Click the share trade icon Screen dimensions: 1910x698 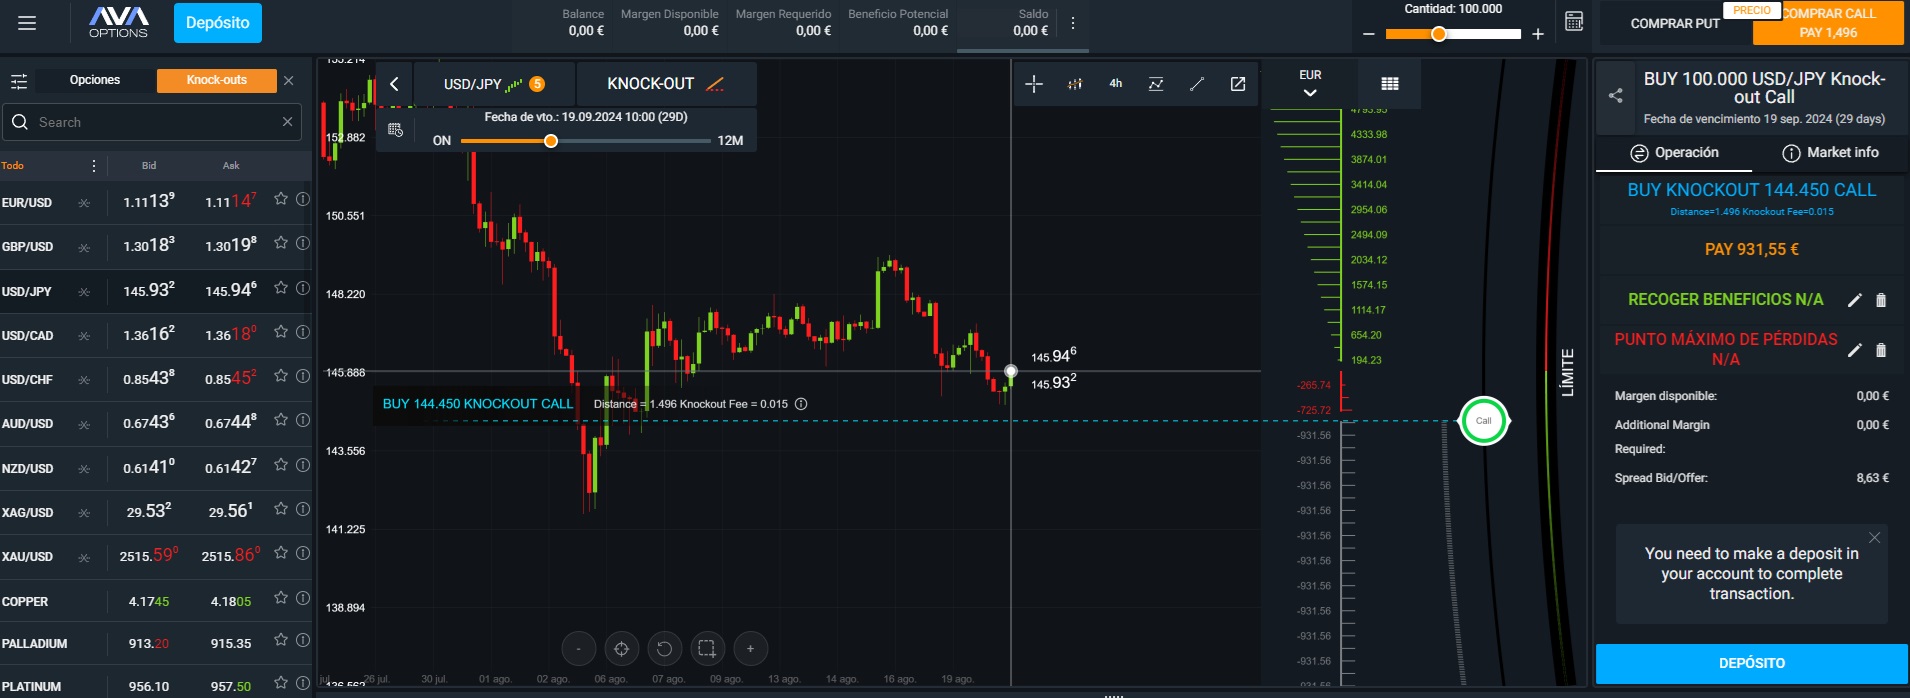coord(1615,96)
